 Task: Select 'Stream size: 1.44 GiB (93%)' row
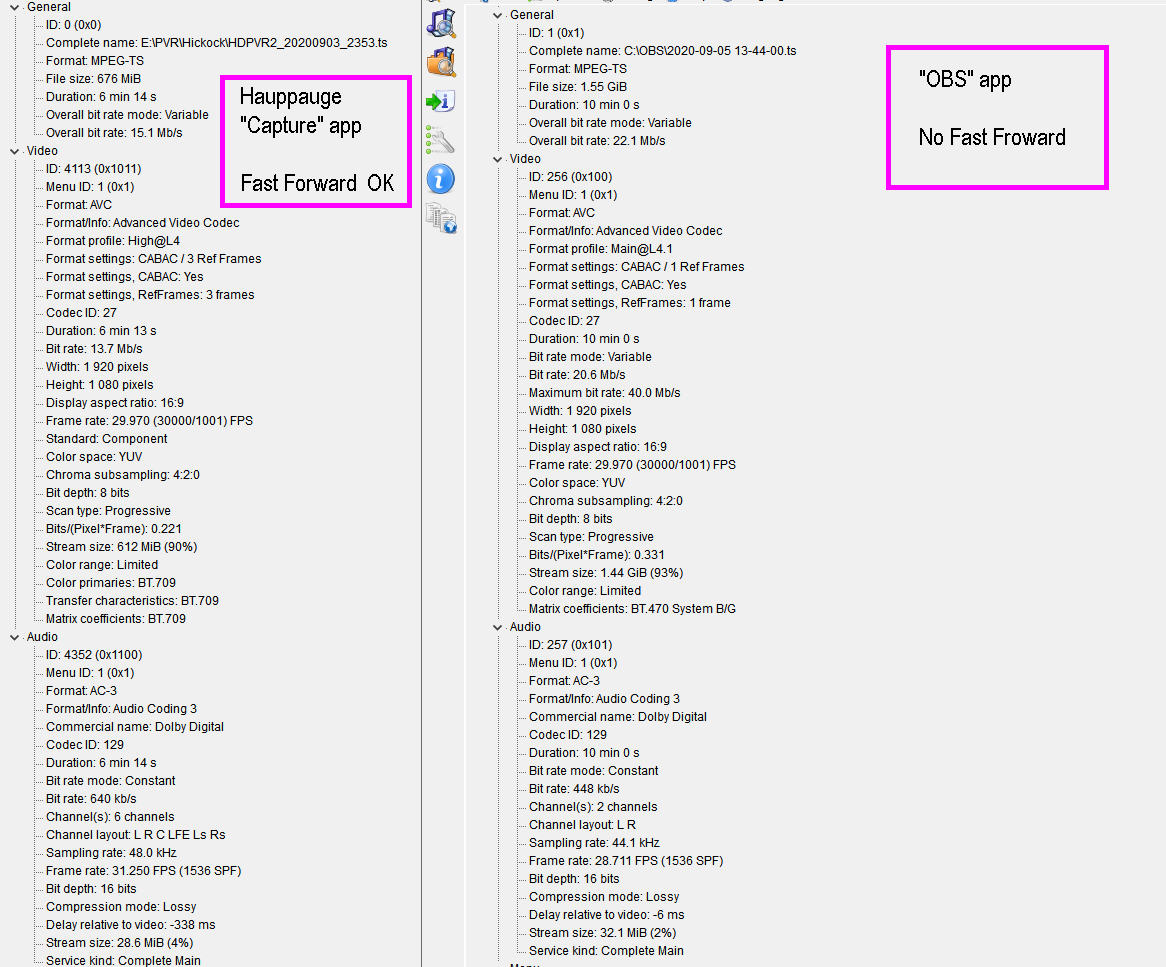[x=606, y=573]
